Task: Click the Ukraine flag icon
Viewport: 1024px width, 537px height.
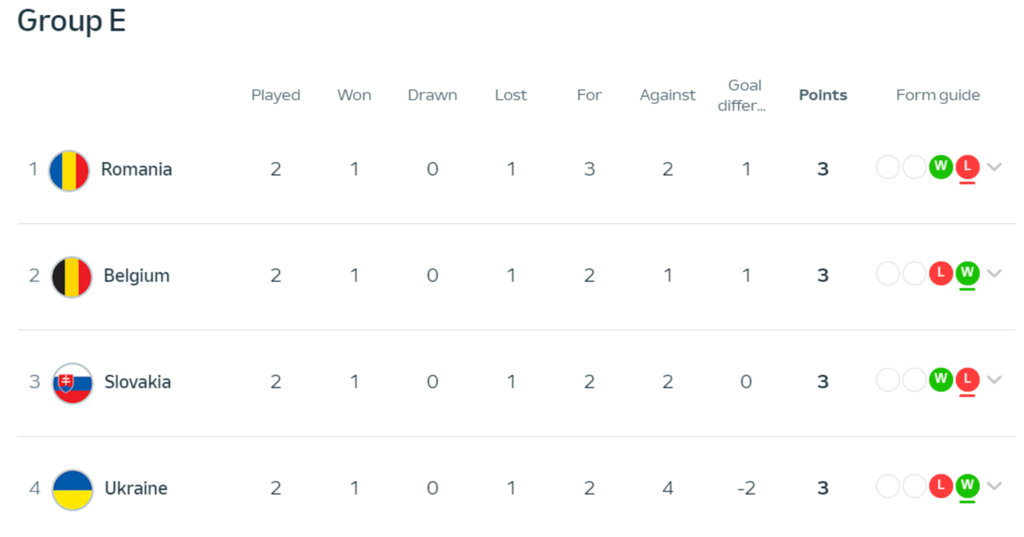Action: coord(72,489)
